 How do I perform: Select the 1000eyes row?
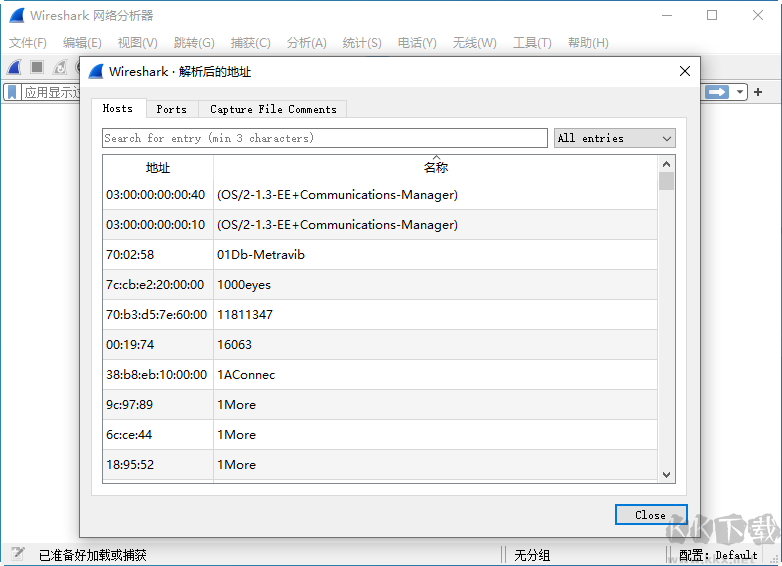click(380, 285)
